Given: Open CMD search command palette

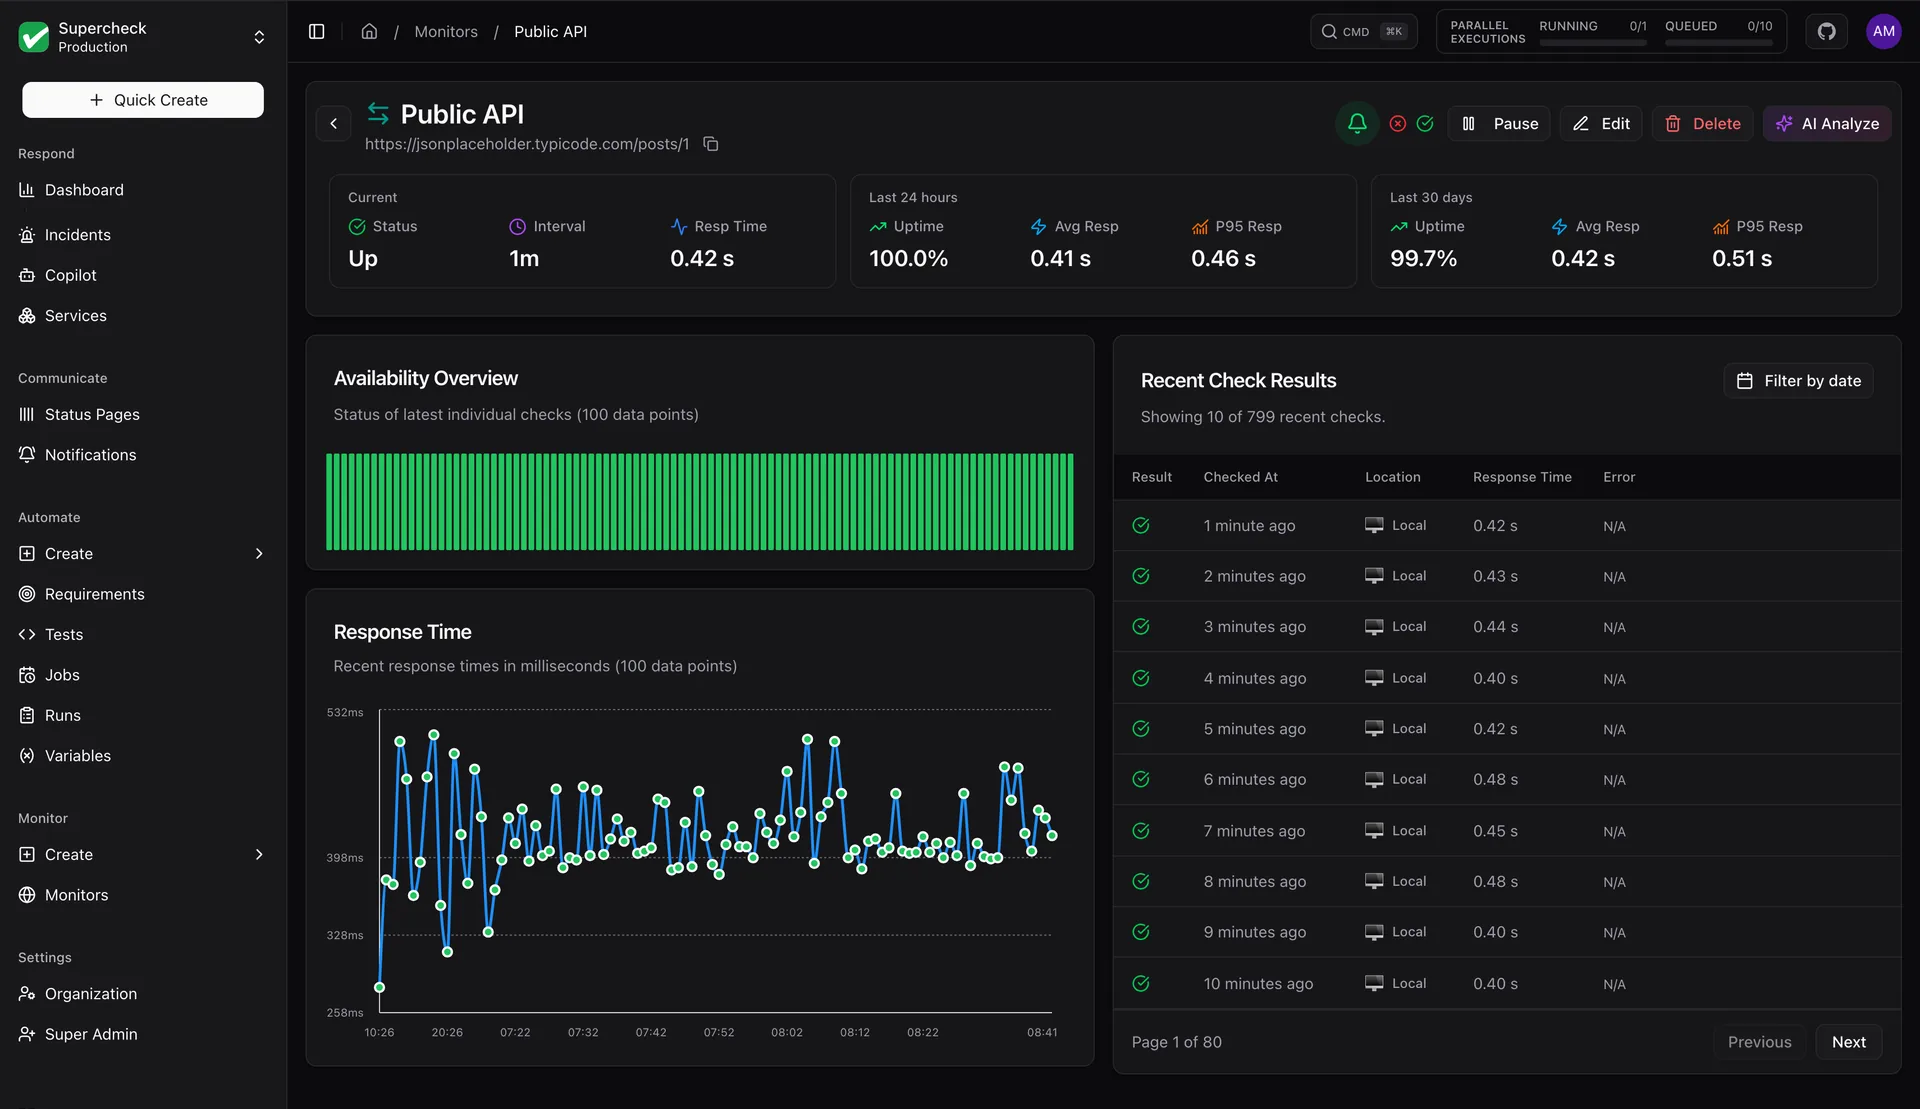Looking at the screenshot, I should tap(1363, 31).
